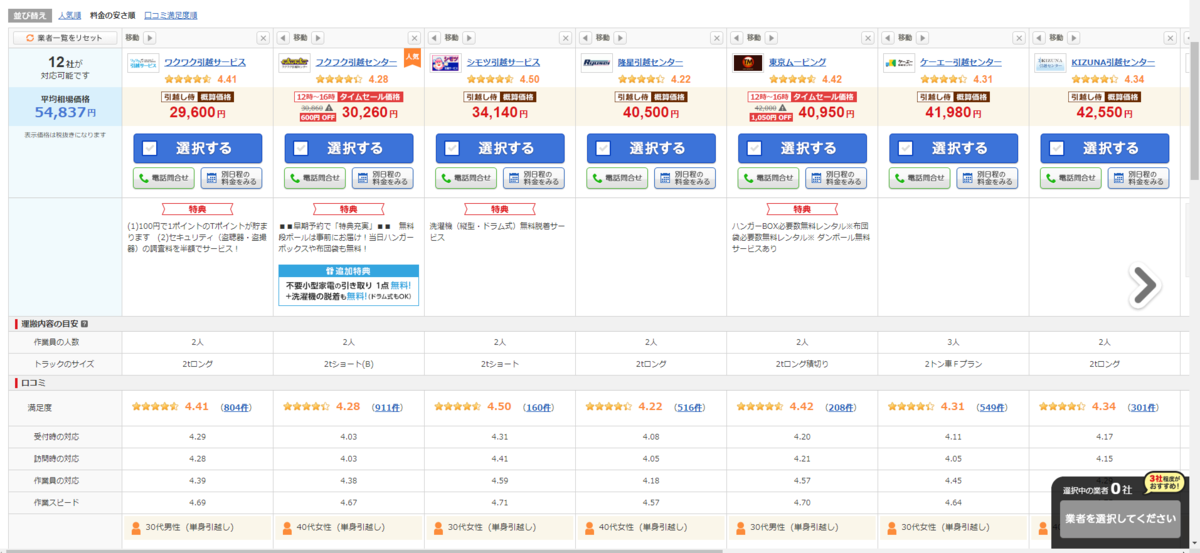Phone inquiry for ケーエー引越センター
The height and width of the screenshot is (553, 1200).
919,178
